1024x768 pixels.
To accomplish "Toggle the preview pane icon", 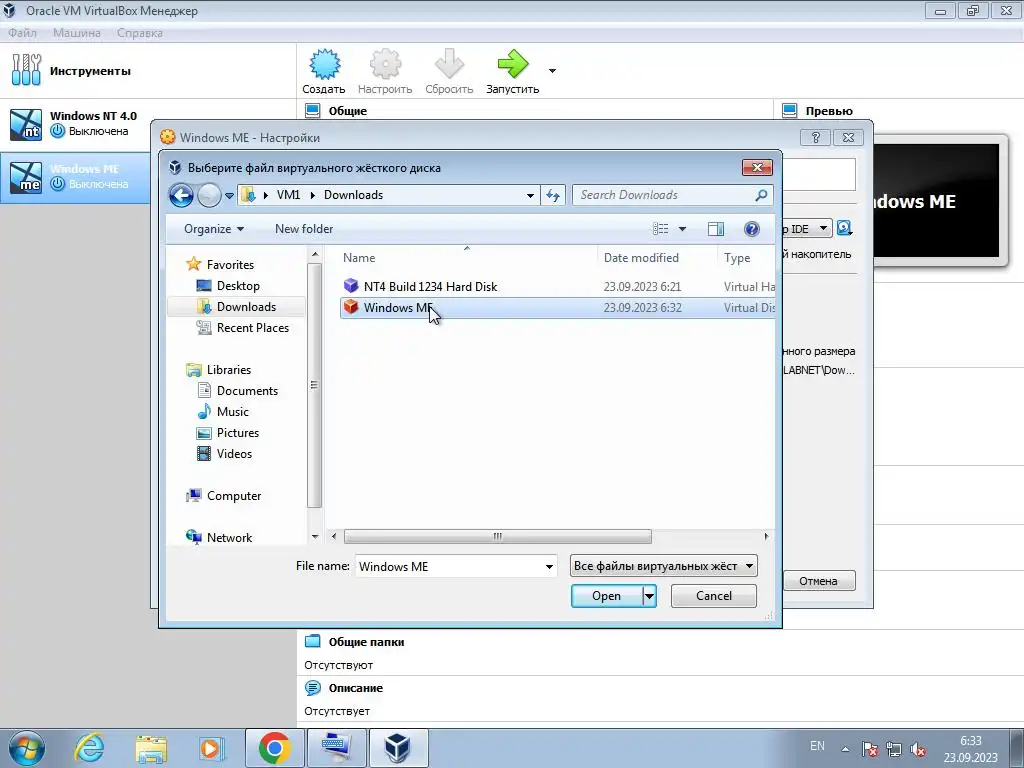I will click(x=716, y=229).
